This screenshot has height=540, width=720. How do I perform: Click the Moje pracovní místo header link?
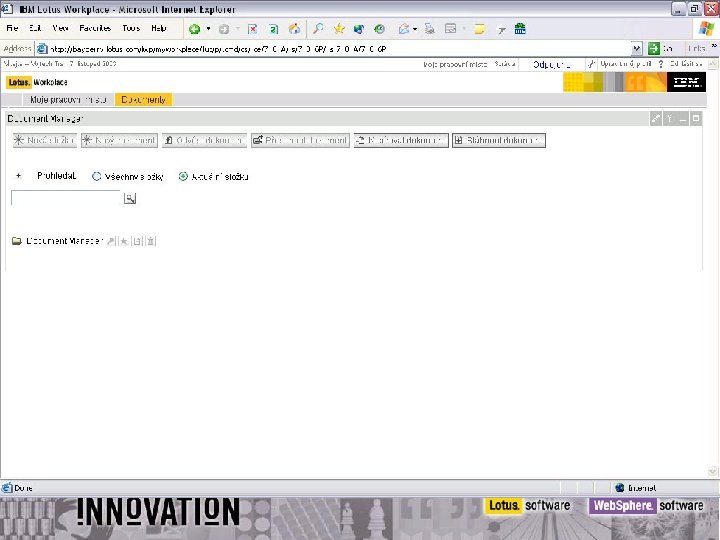[x=455, y=64]
